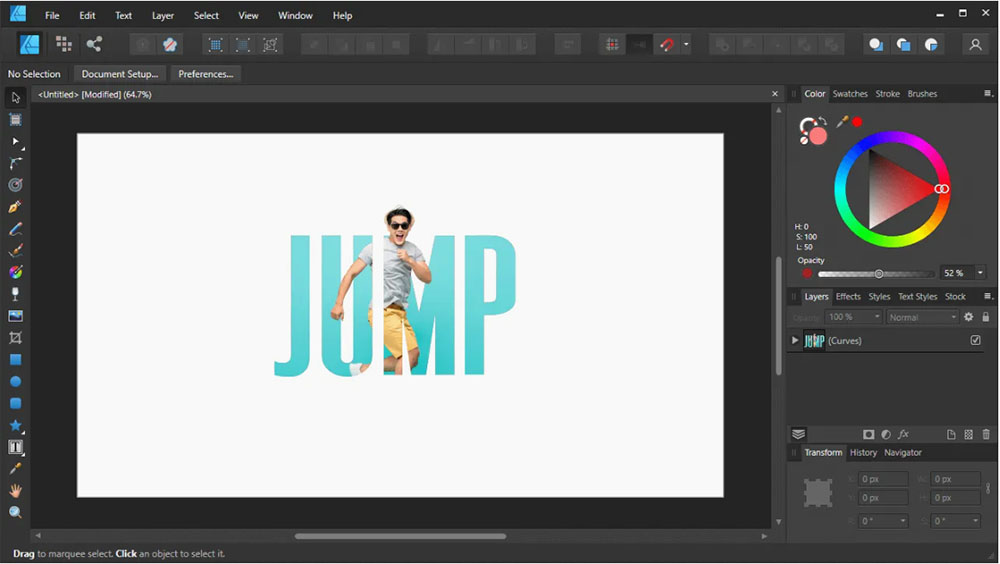Select the Artistic Text tool
Image resolution: width=1000 pixels, height=564 pixels.
pyautogui.click(x=15, y=447)
